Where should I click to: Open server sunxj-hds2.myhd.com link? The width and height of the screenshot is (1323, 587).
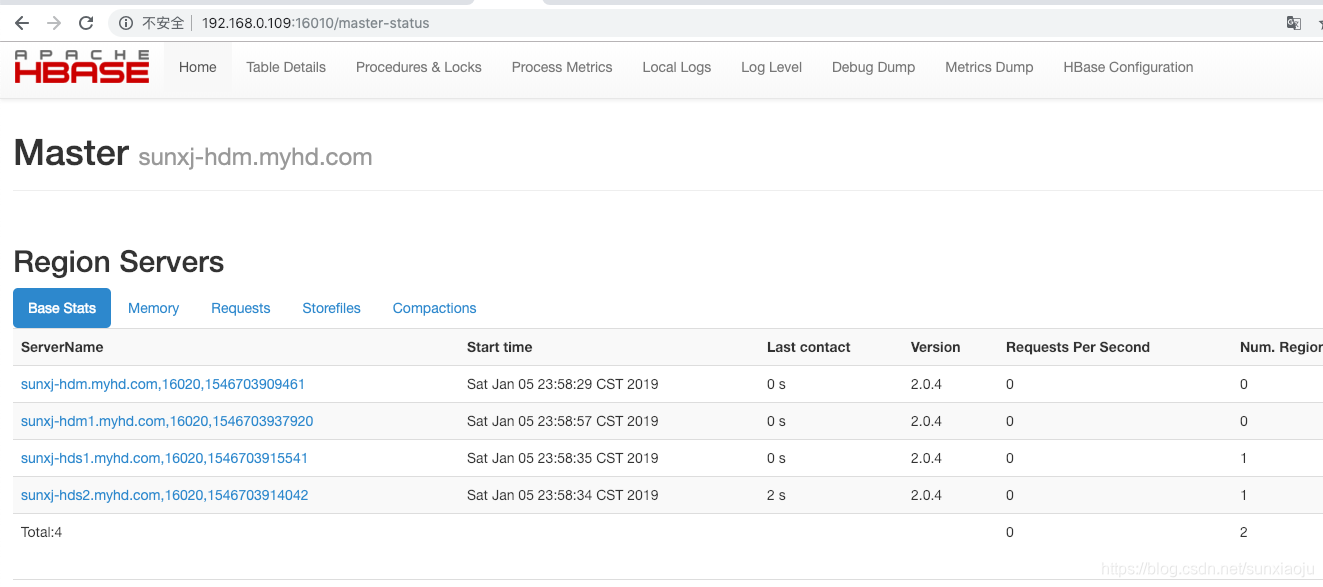coord(164,495)
